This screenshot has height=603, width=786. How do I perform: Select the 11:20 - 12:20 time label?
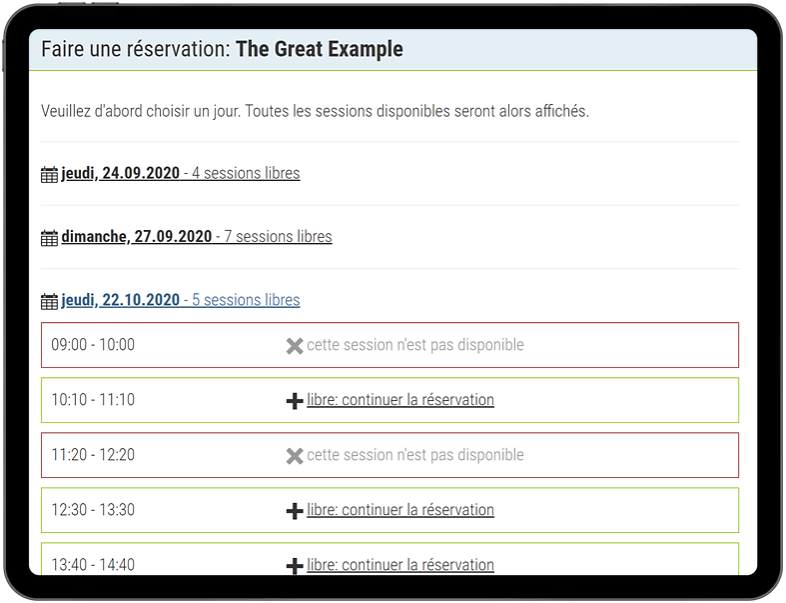click(93, 455)
